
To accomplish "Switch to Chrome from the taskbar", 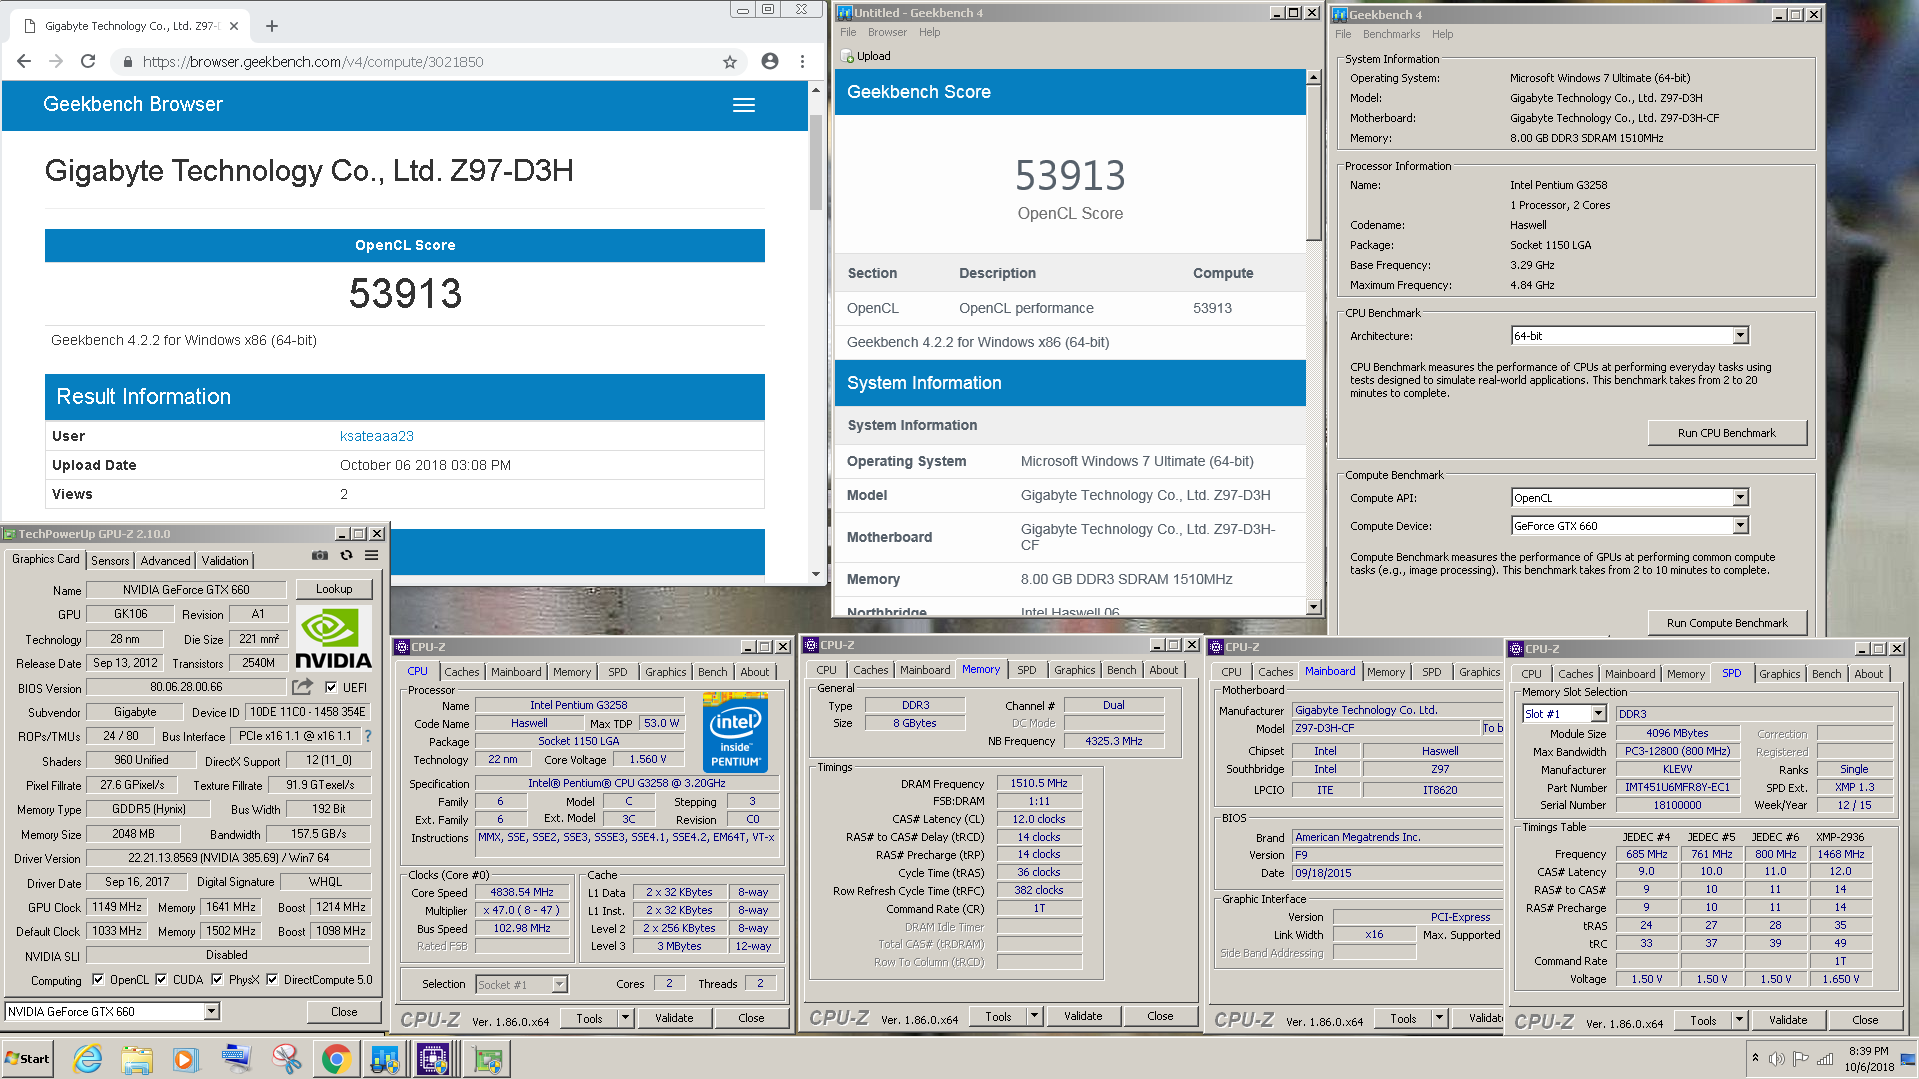I will pos(336,1059).
